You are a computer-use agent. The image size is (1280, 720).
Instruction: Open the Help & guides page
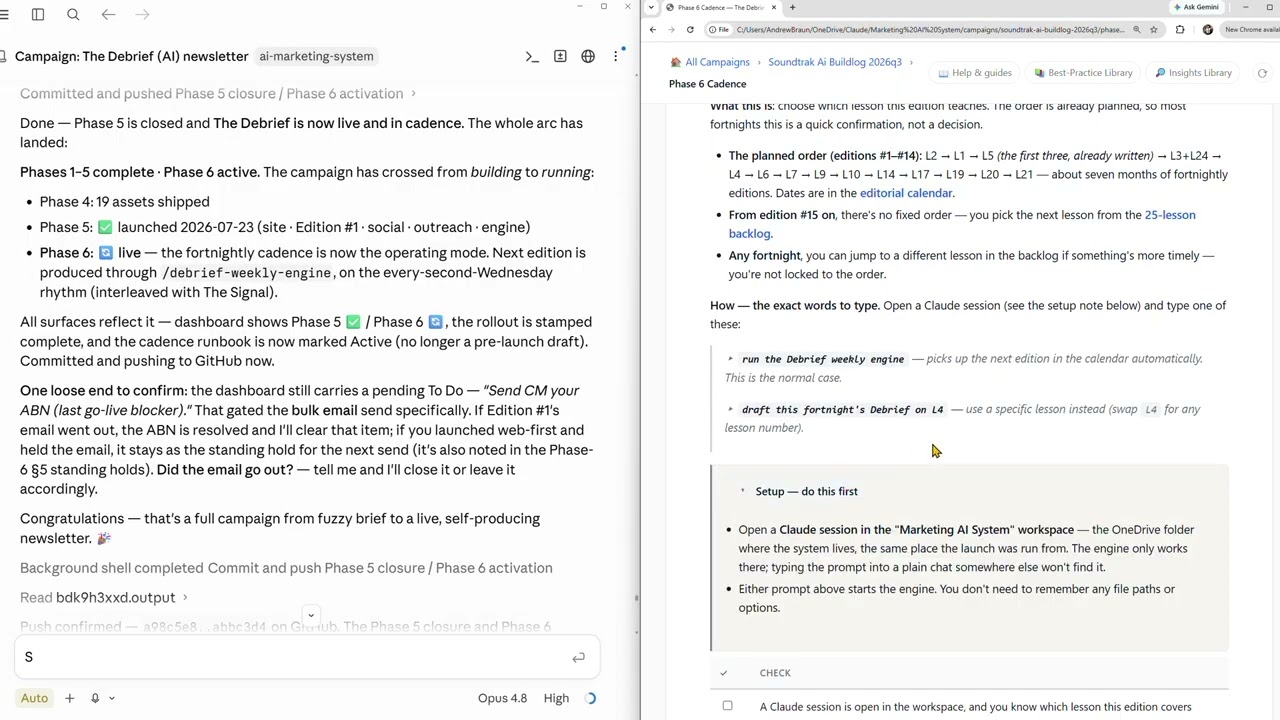[975, 73]
